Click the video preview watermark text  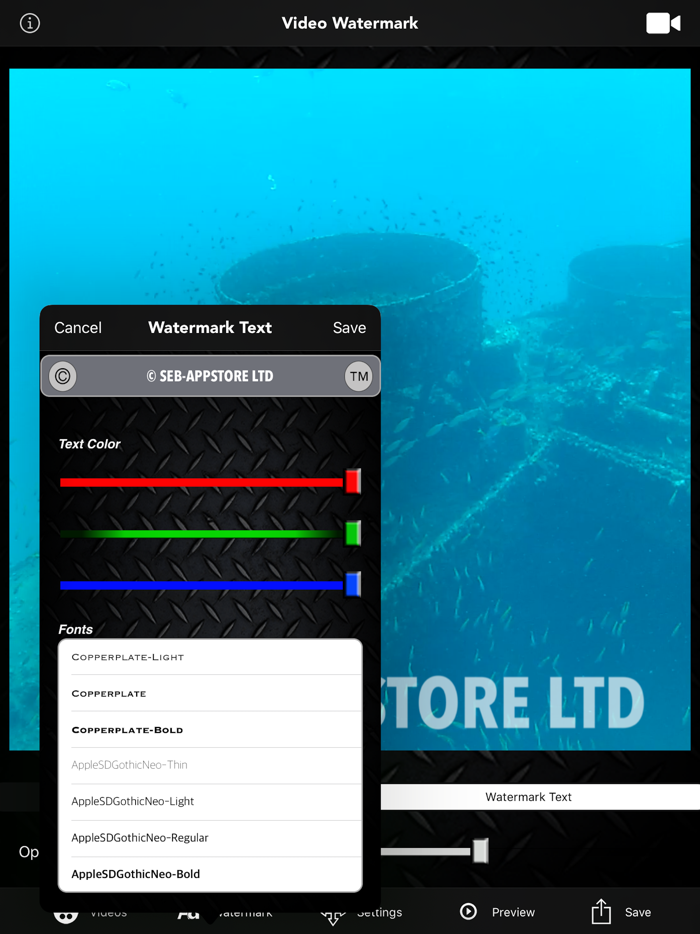(x=512, y=703)
